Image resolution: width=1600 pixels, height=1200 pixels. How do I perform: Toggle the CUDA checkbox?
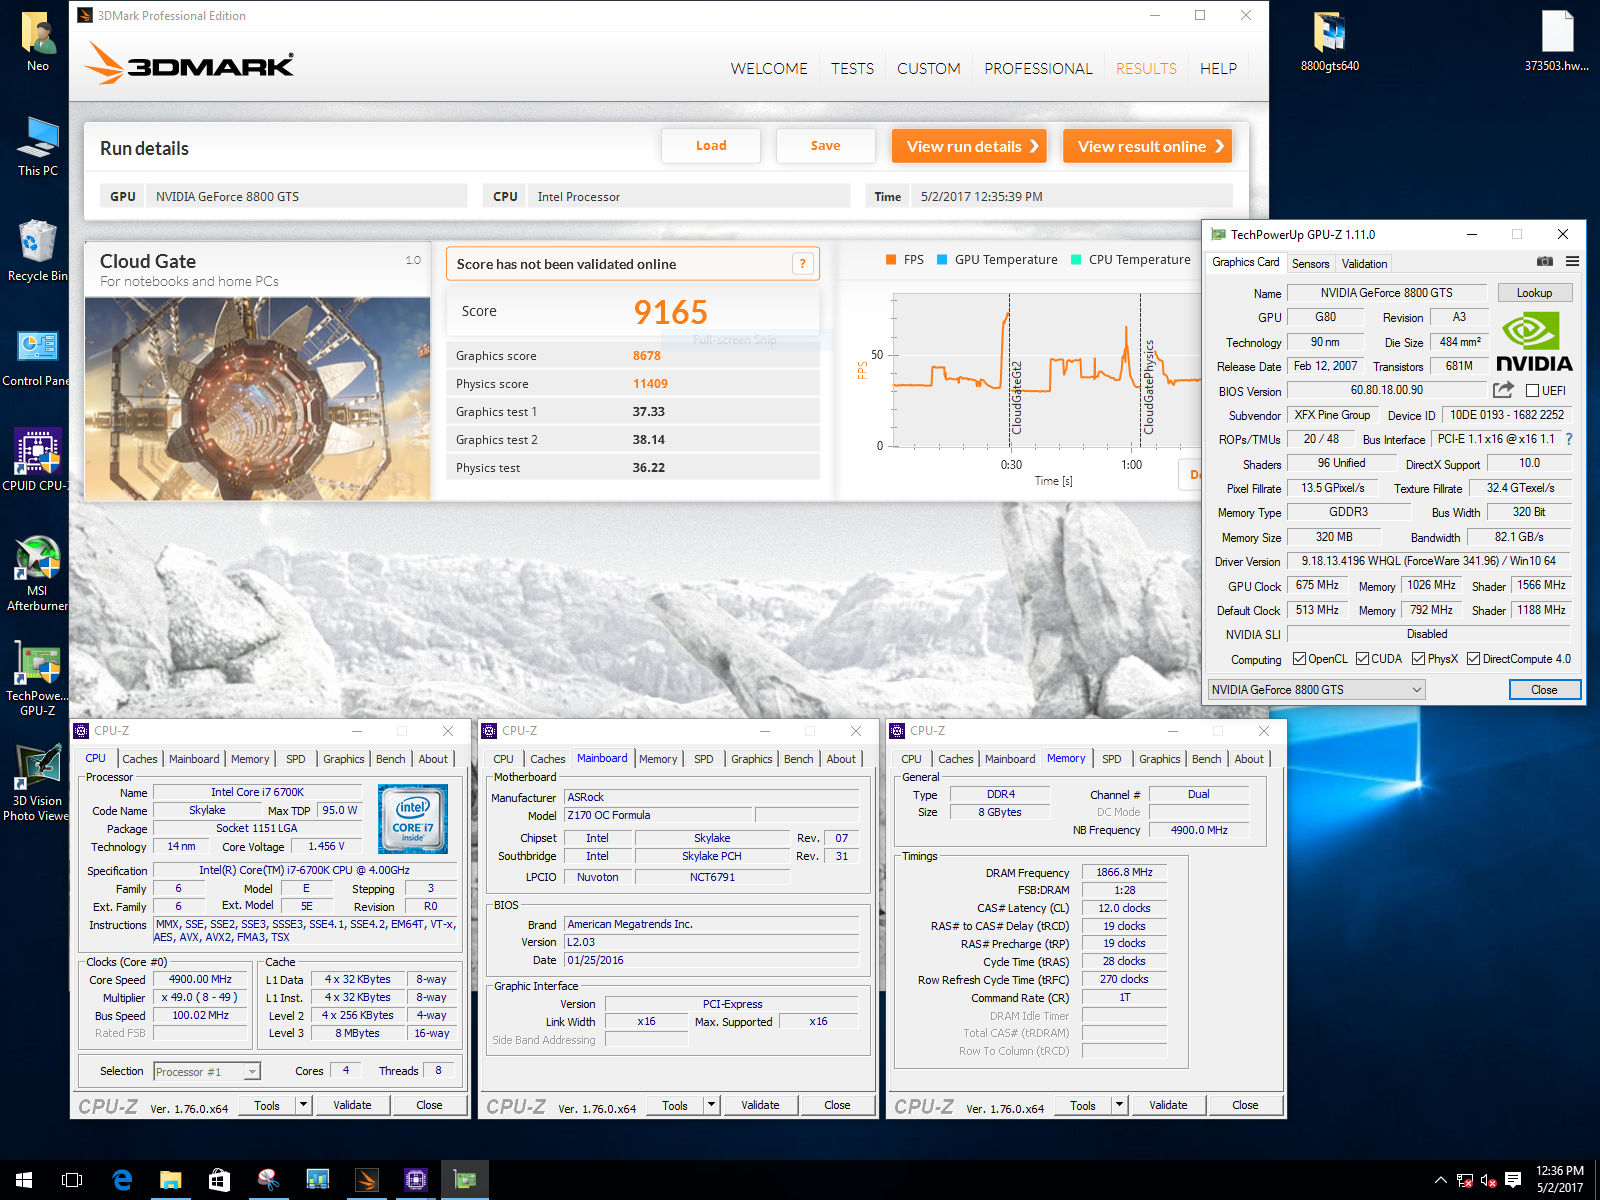[1362, 659]
